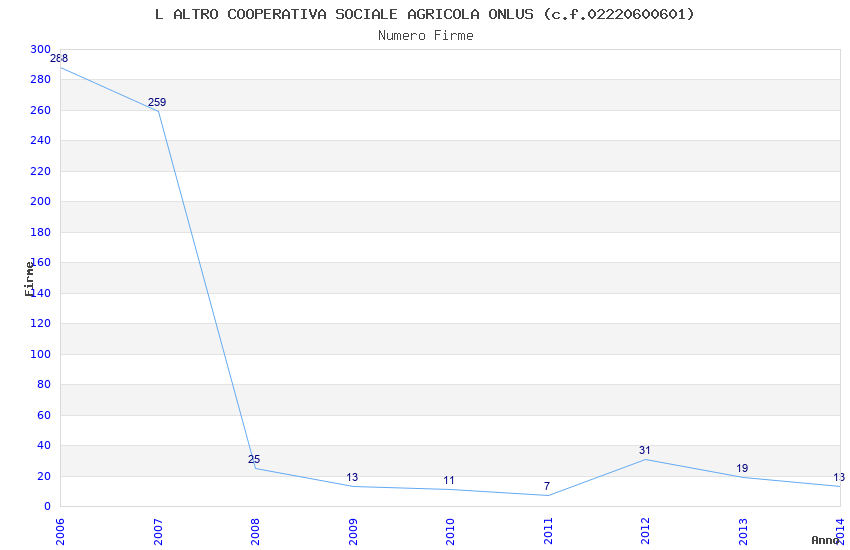Click the x-axis year label 2011
The image size is (850, 550).
(x=548, y=532)
